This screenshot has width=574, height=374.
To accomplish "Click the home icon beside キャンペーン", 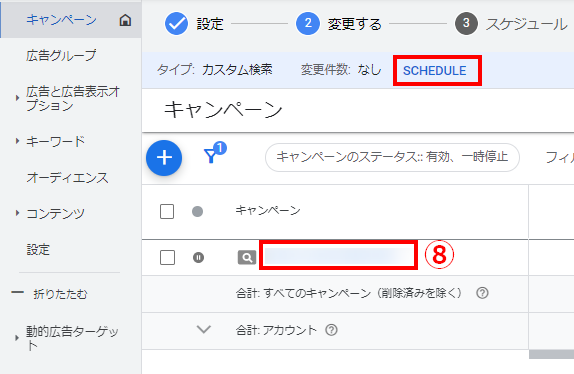I will point(125,20).
